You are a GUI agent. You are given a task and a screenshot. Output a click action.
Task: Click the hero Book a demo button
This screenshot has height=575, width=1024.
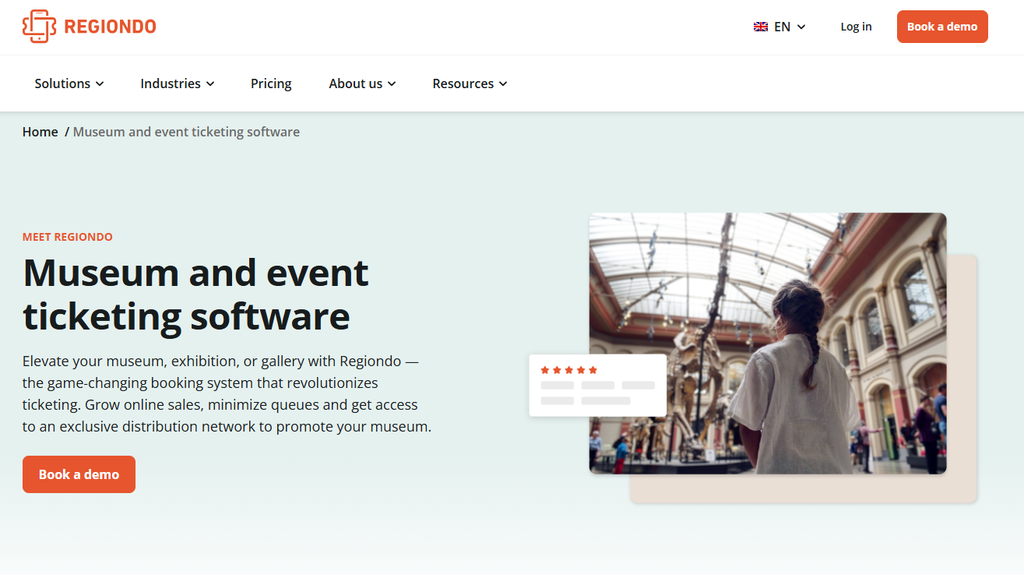click(x=79, y=474)
